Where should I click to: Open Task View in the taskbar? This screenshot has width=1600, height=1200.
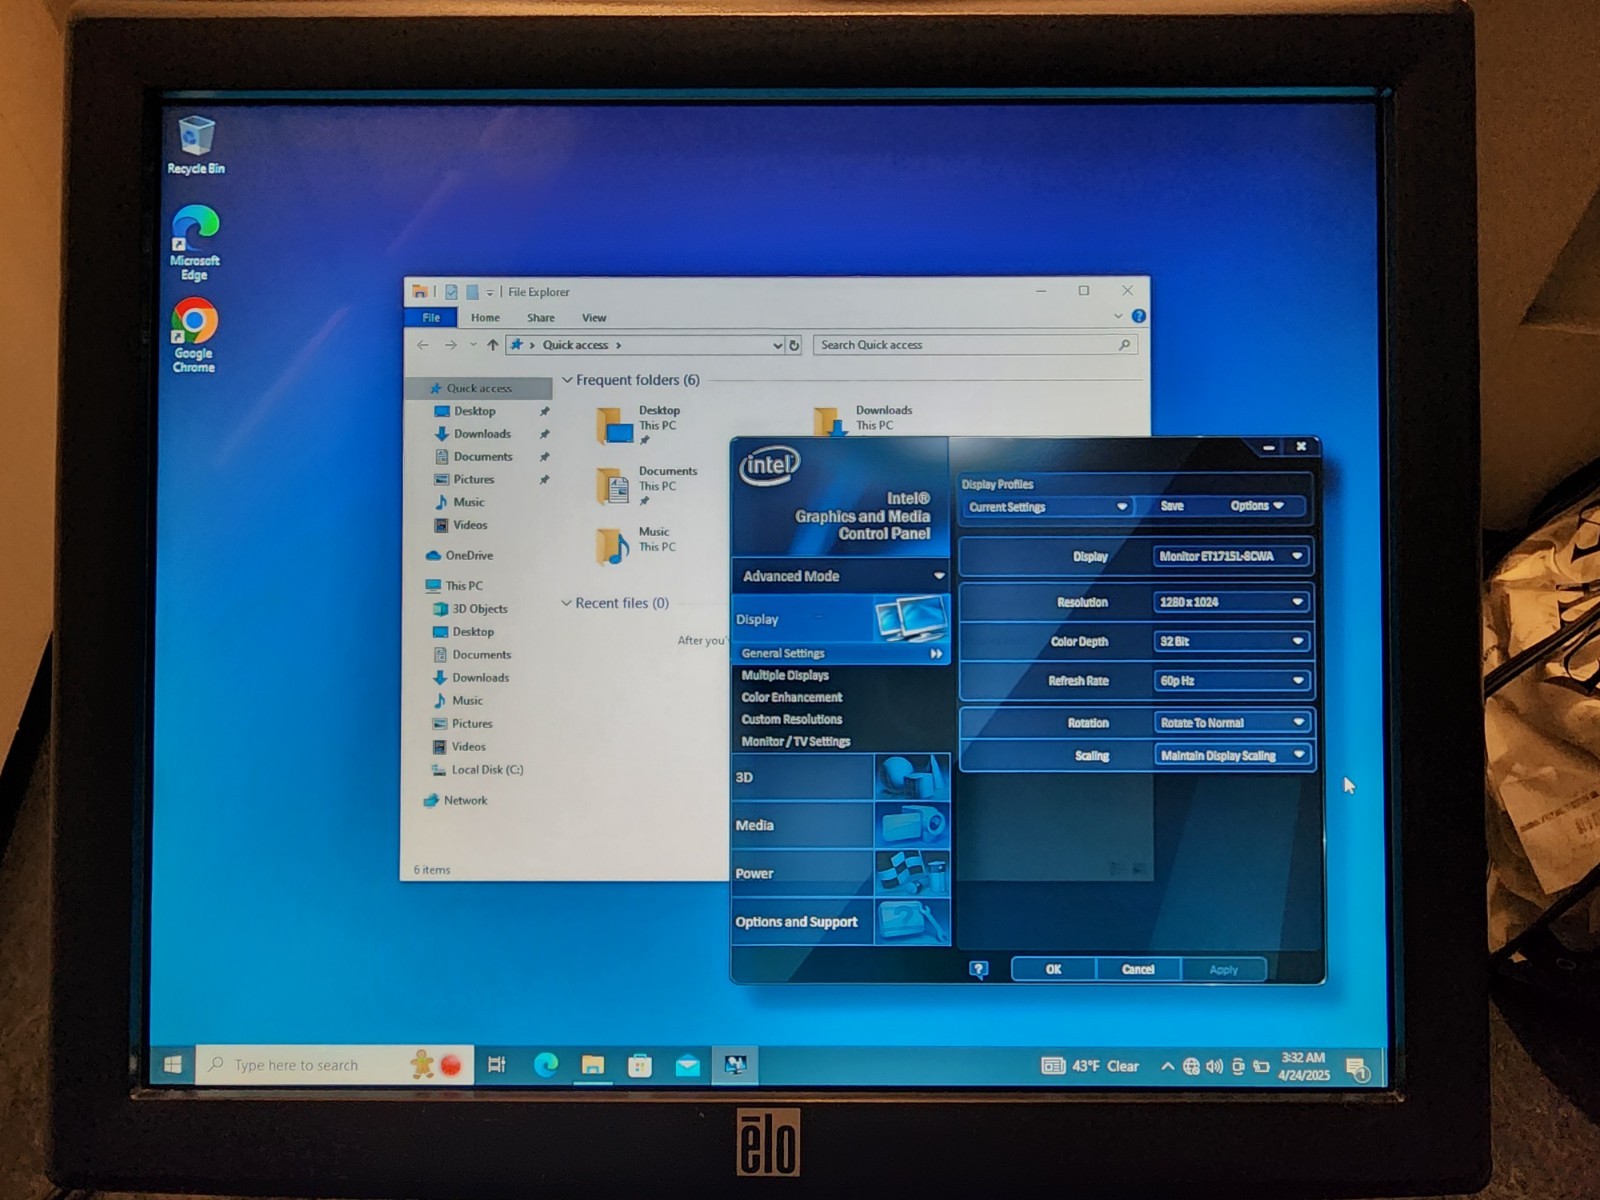tap(496, 1065)
